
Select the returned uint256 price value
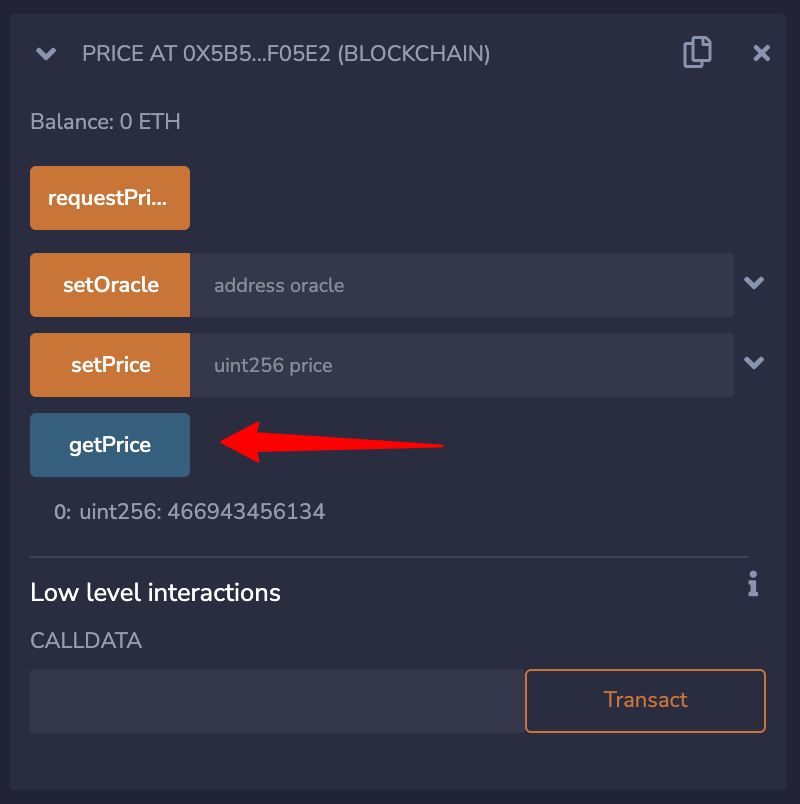pyautogui.click(x=246, y=513)
